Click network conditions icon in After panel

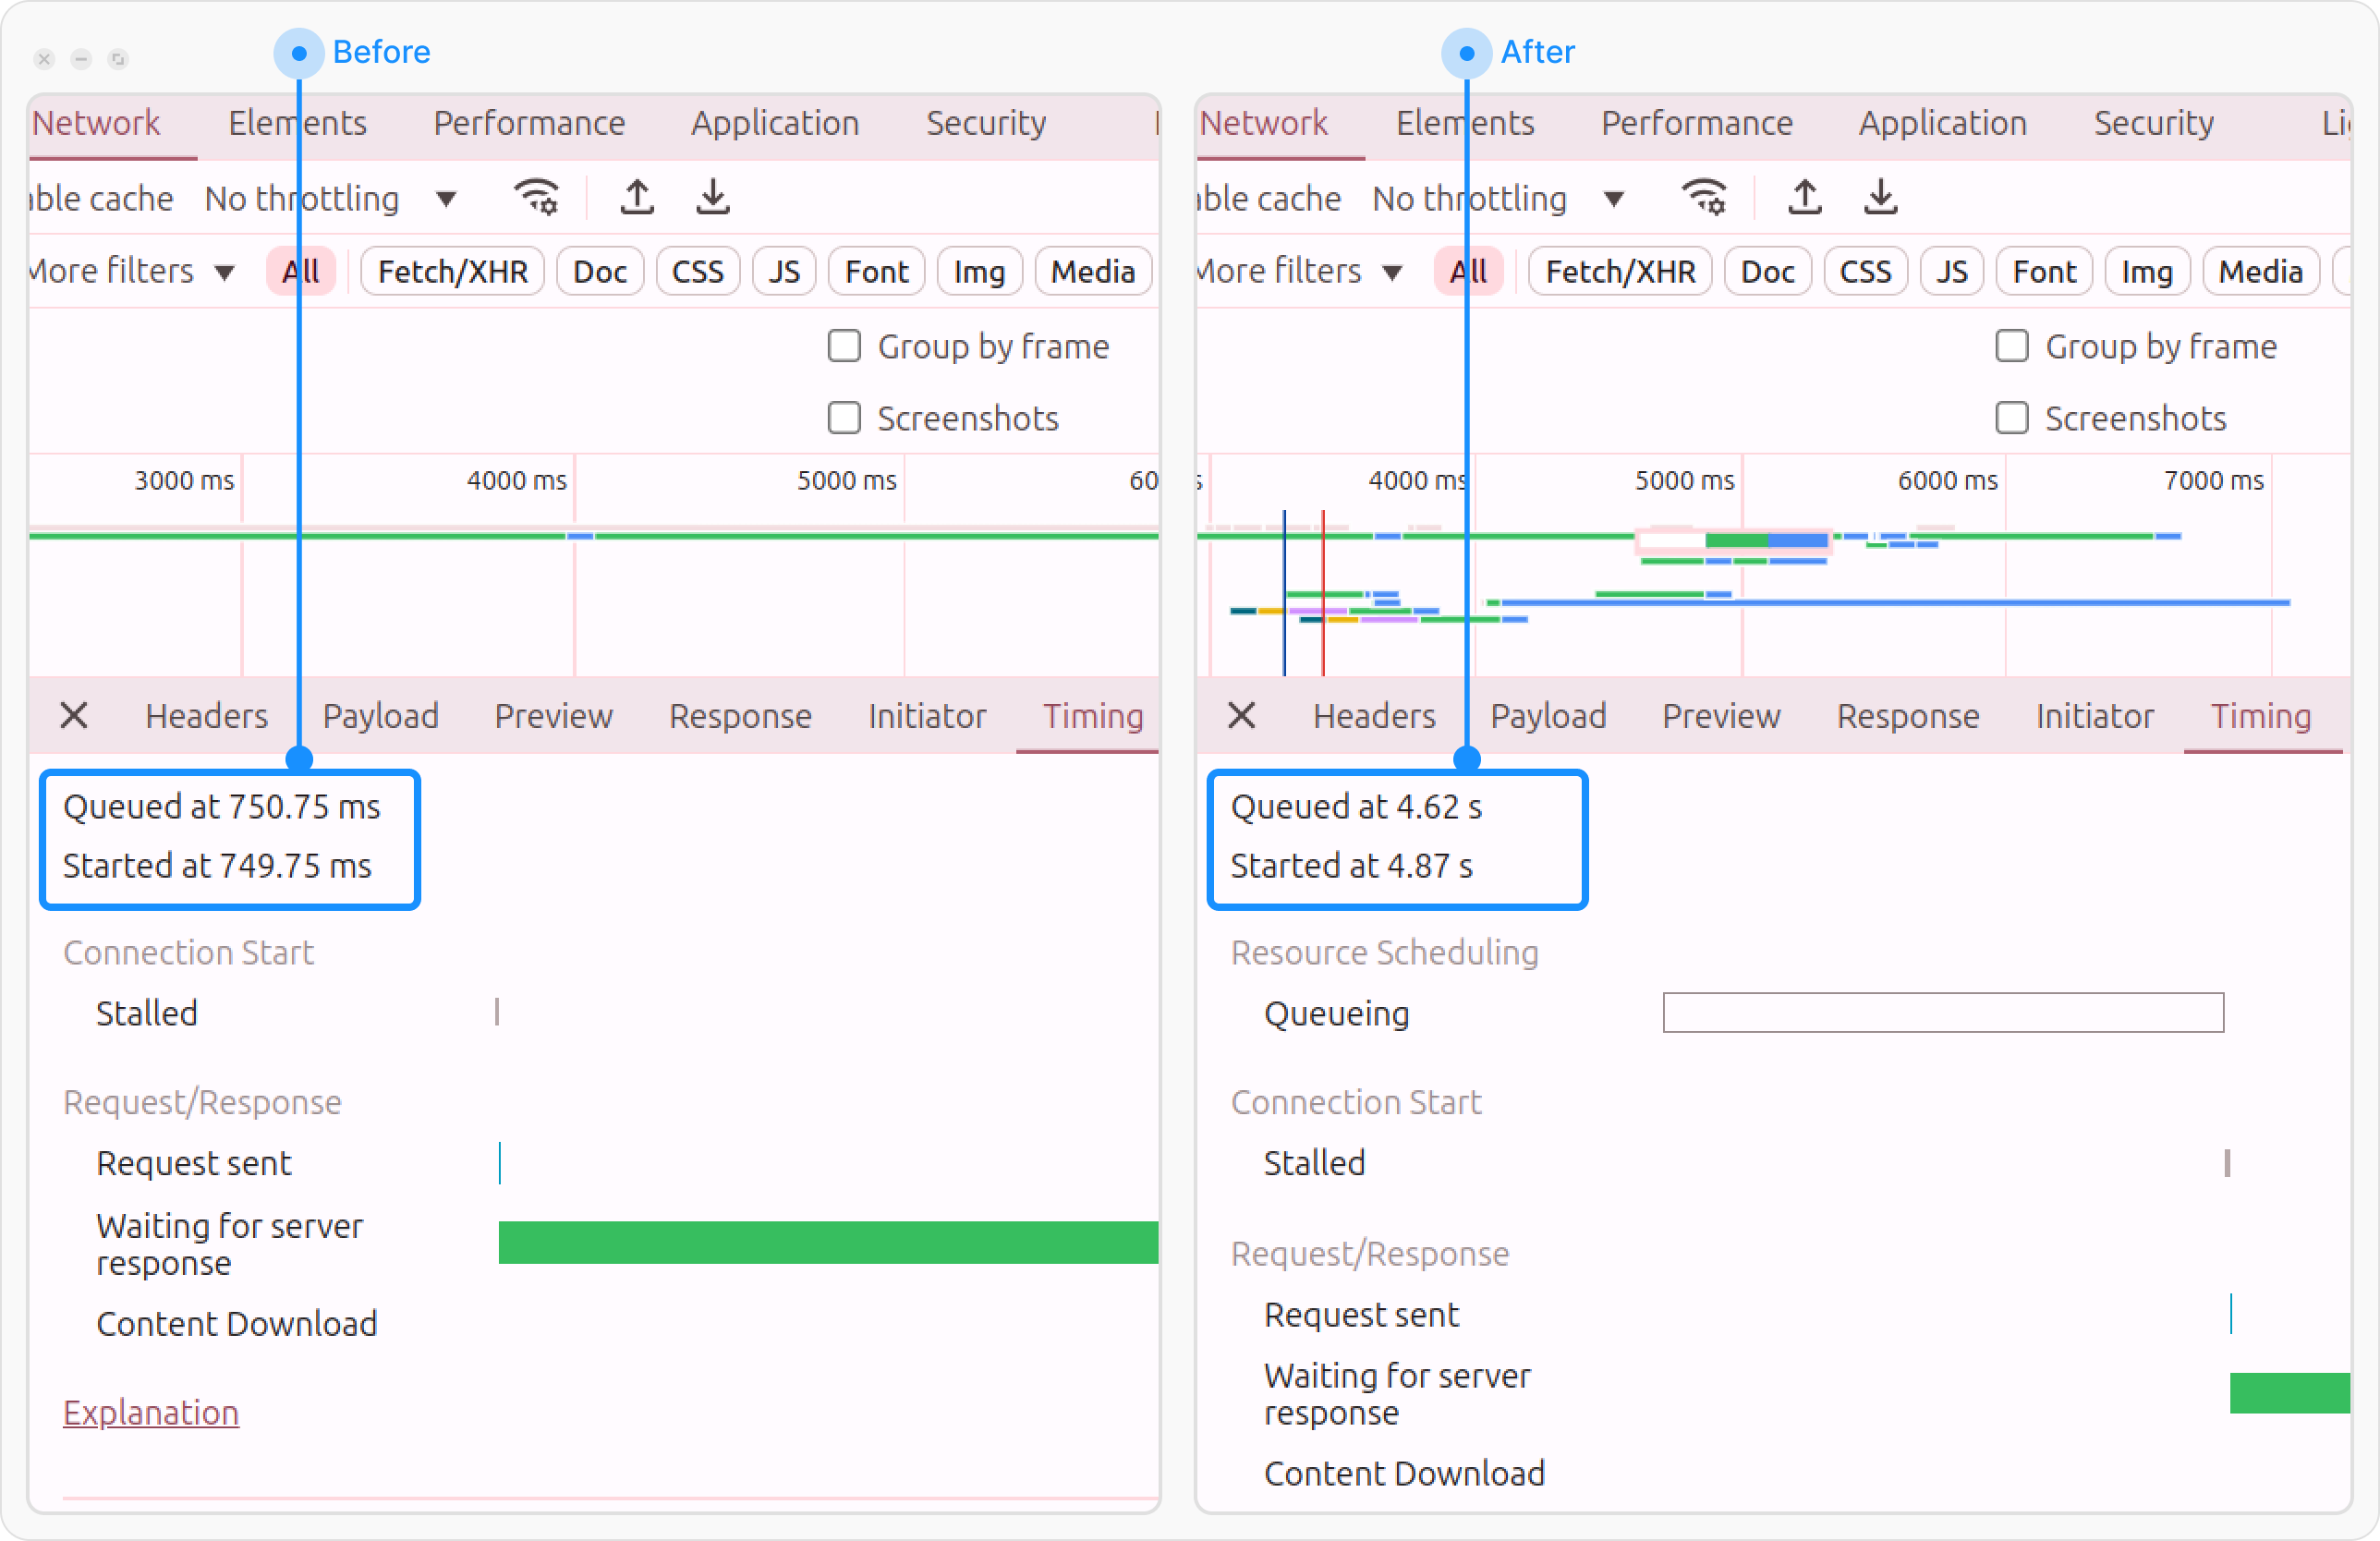(1704, 197)
